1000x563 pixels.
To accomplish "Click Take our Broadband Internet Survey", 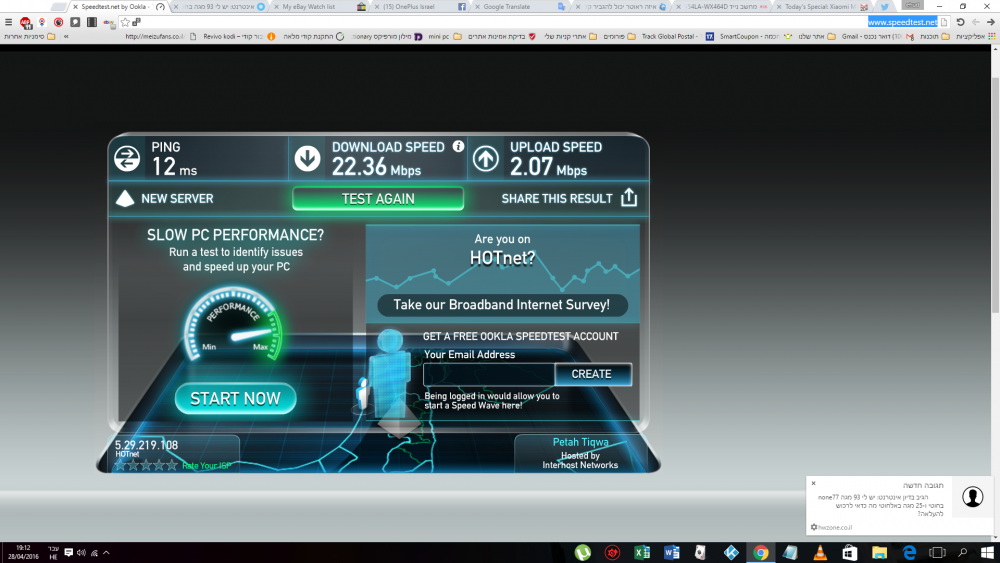I will pos(502,305).
